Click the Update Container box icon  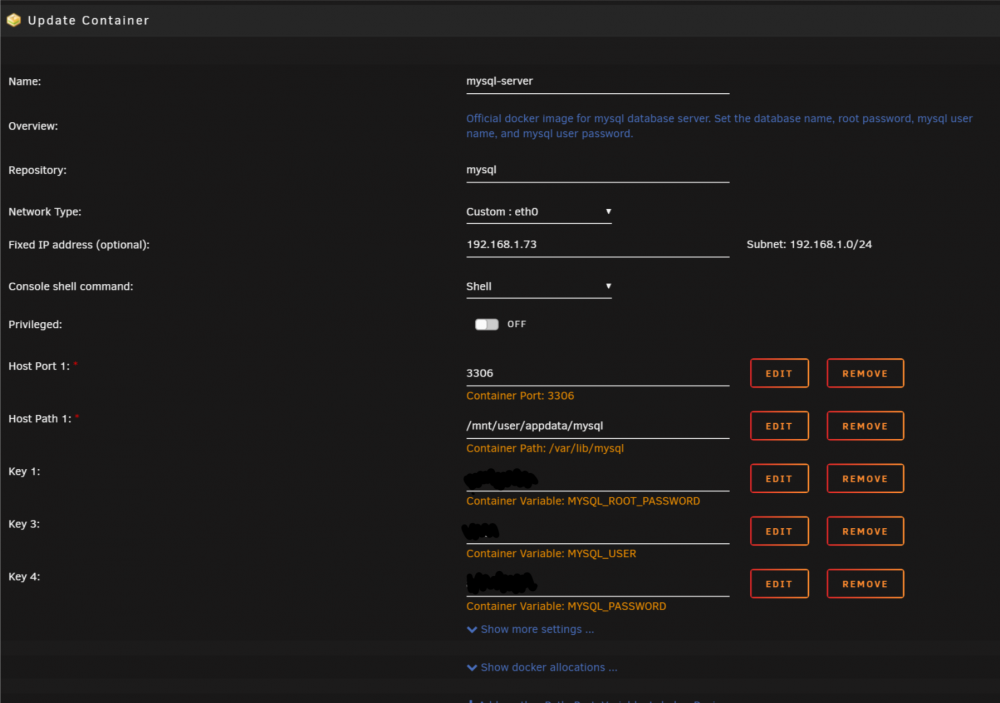[14, 20]
